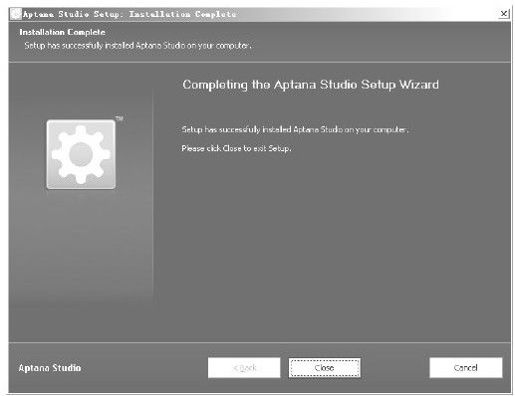Click the 'Aptana Studio' branding label at the bottom
The width and height of the screenshot is (515, 396).
(50, 368)
